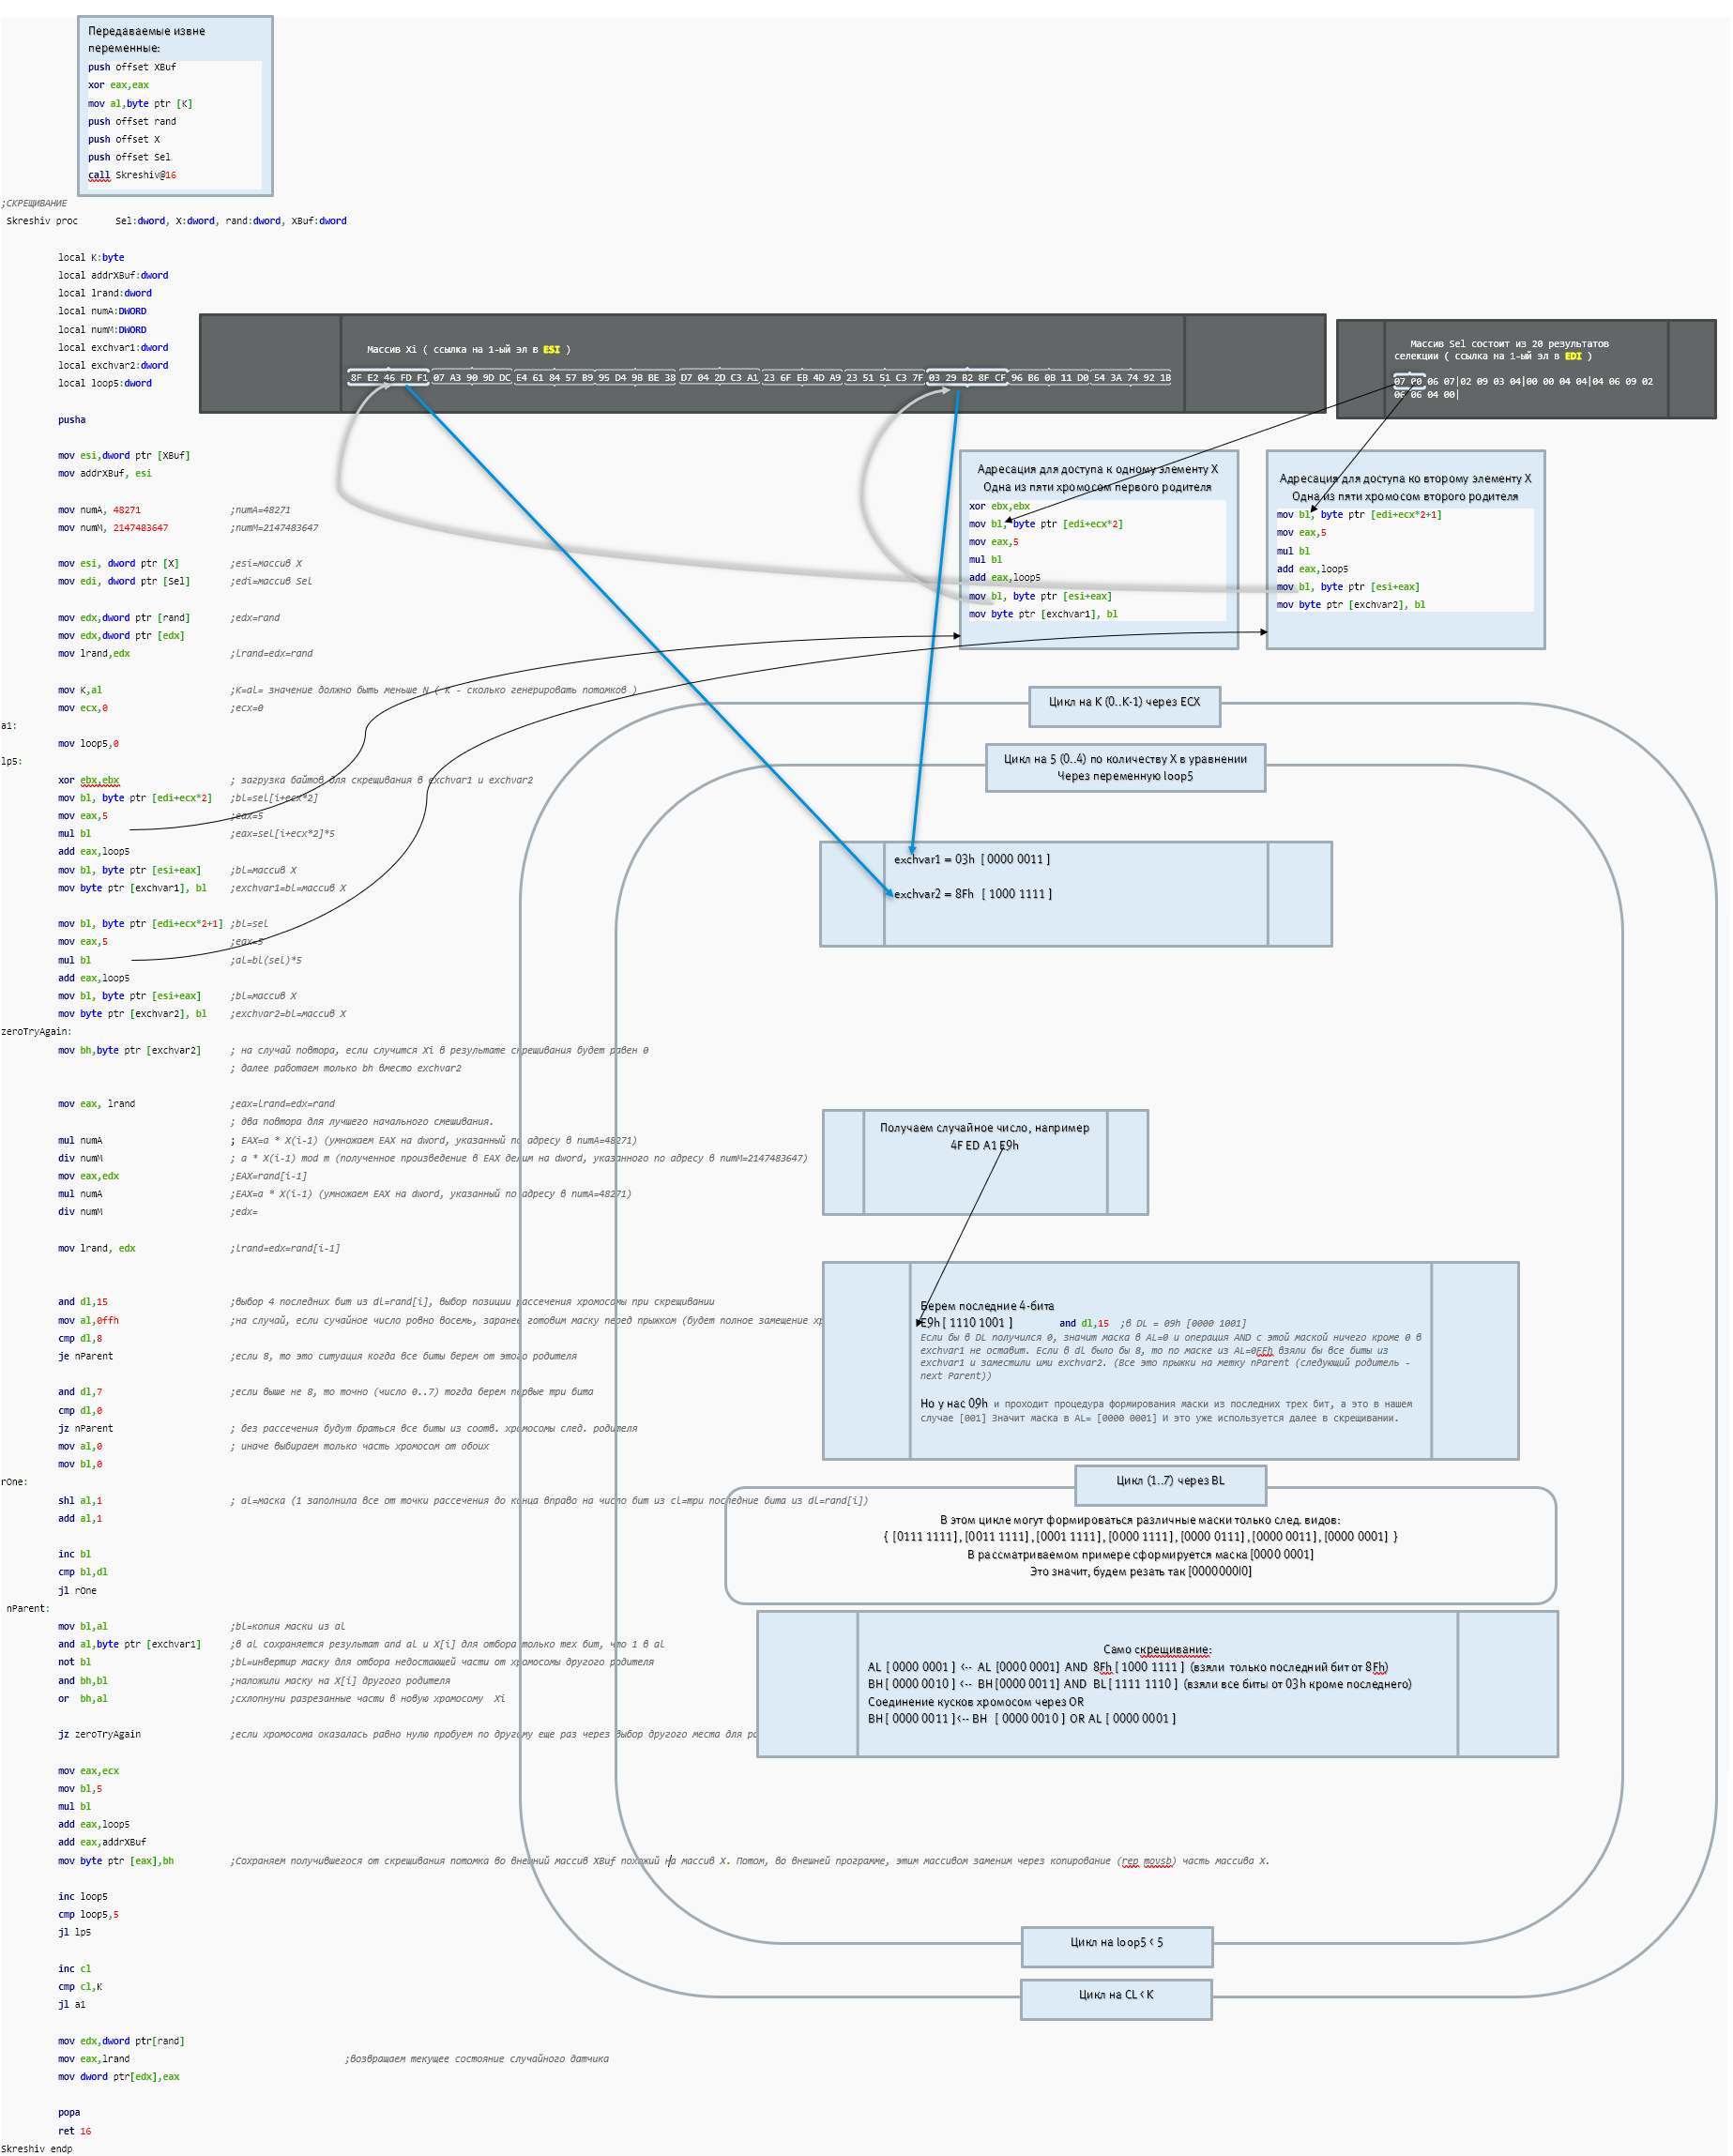Select the 'Адресация для доступа ко второму элементу X' box
This screenshot has height=2156, width=1733.
(x=1405, y=549)
